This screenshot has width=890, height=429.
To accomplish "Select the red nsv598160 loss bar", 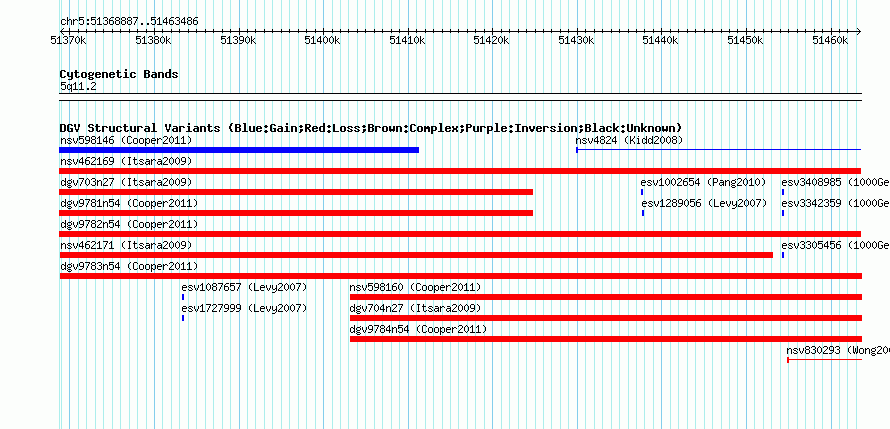I will (x=606, y=297).
